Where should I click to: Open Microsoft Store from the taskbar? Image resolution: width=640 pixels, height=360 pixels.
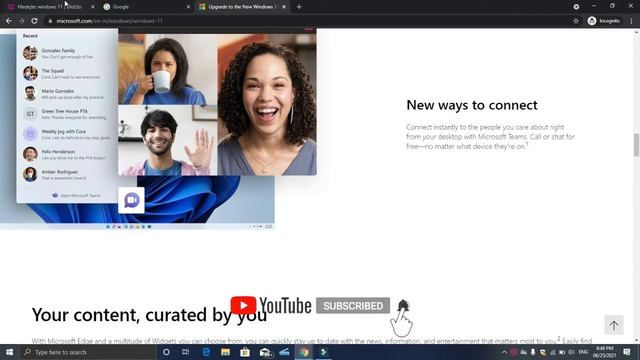tap(245, 352)
